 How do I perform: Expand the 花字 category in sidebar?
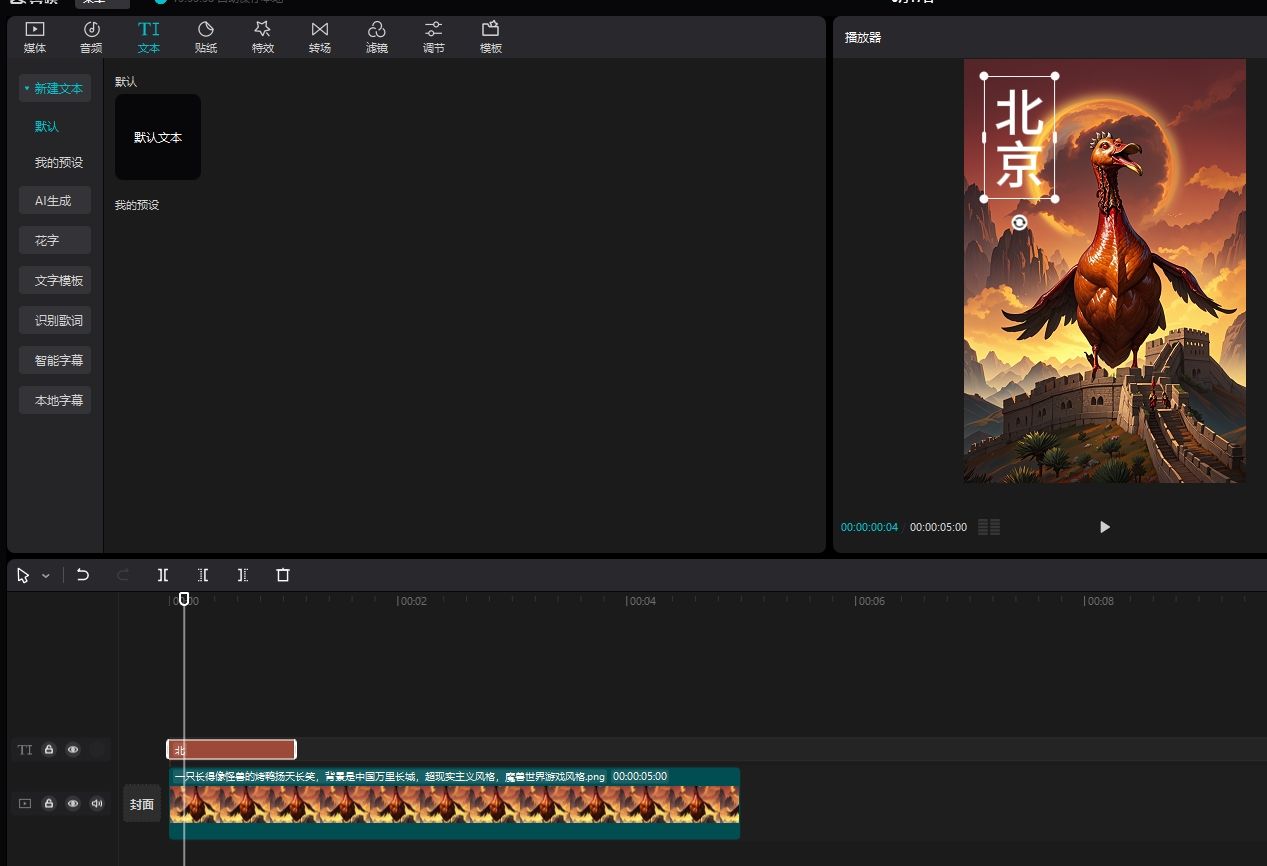click(55, 240)
